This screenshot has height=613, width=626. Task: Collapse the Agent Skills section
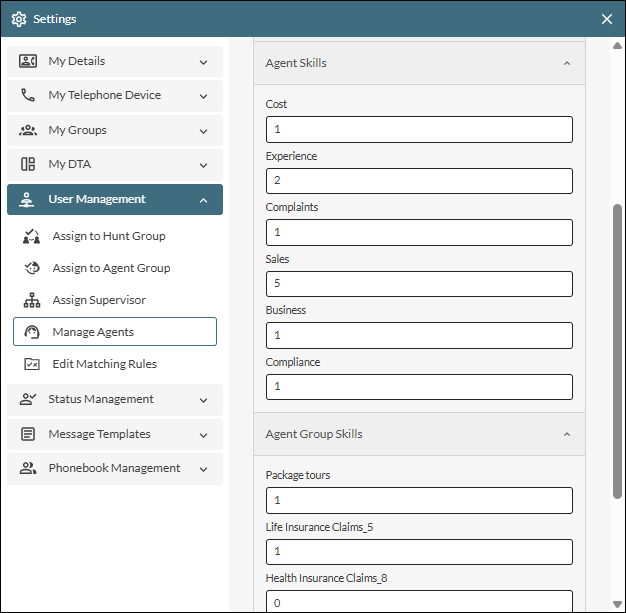[567, 63]
